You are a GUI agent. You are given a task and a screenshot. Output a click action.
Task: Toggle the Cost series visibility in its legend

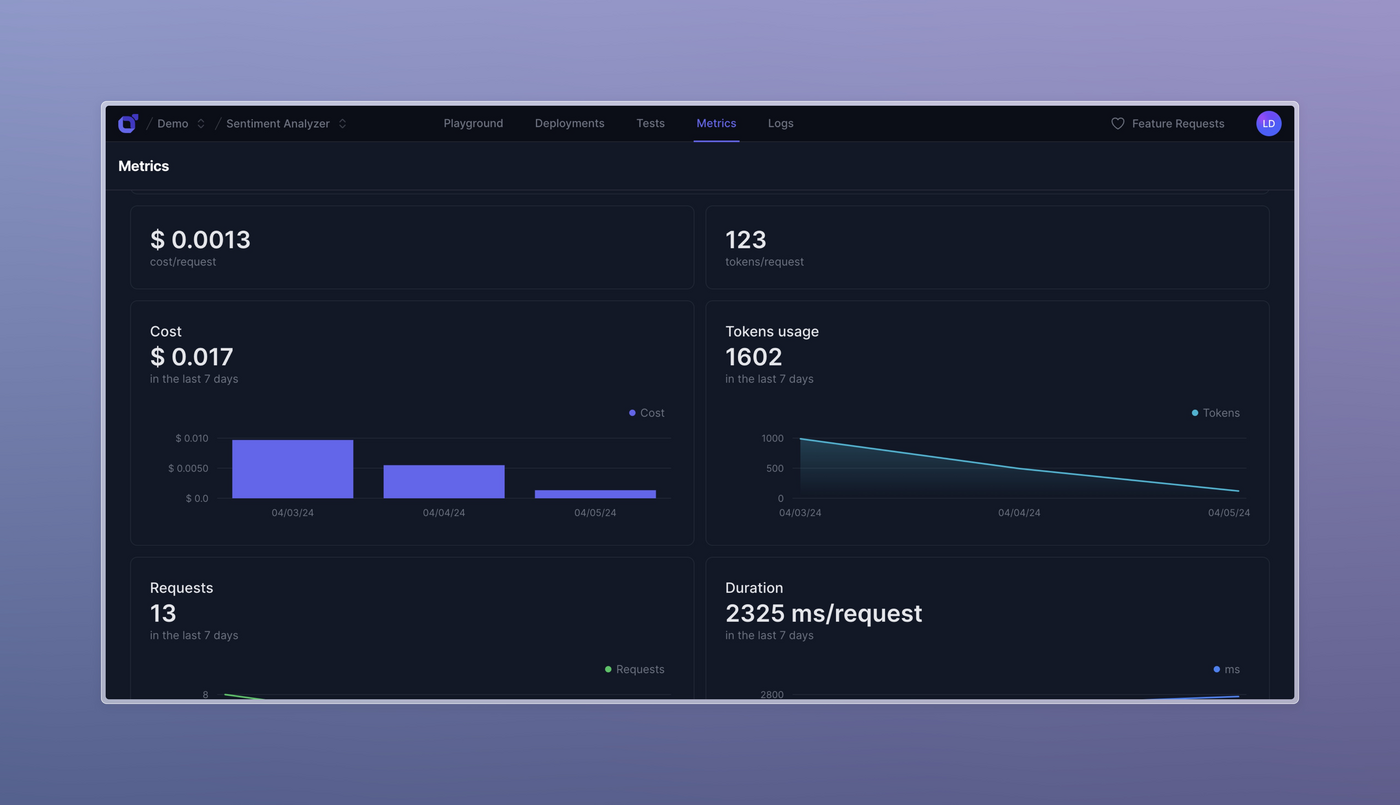[x=645, y=412]
